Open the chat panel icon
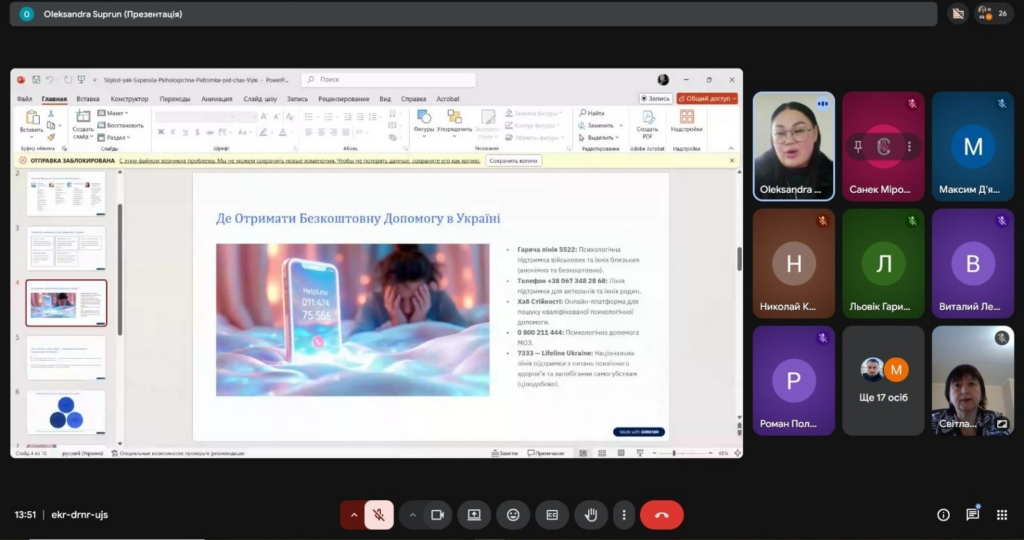The height and width of the screenshot is (540, 1024). point(972,515)
